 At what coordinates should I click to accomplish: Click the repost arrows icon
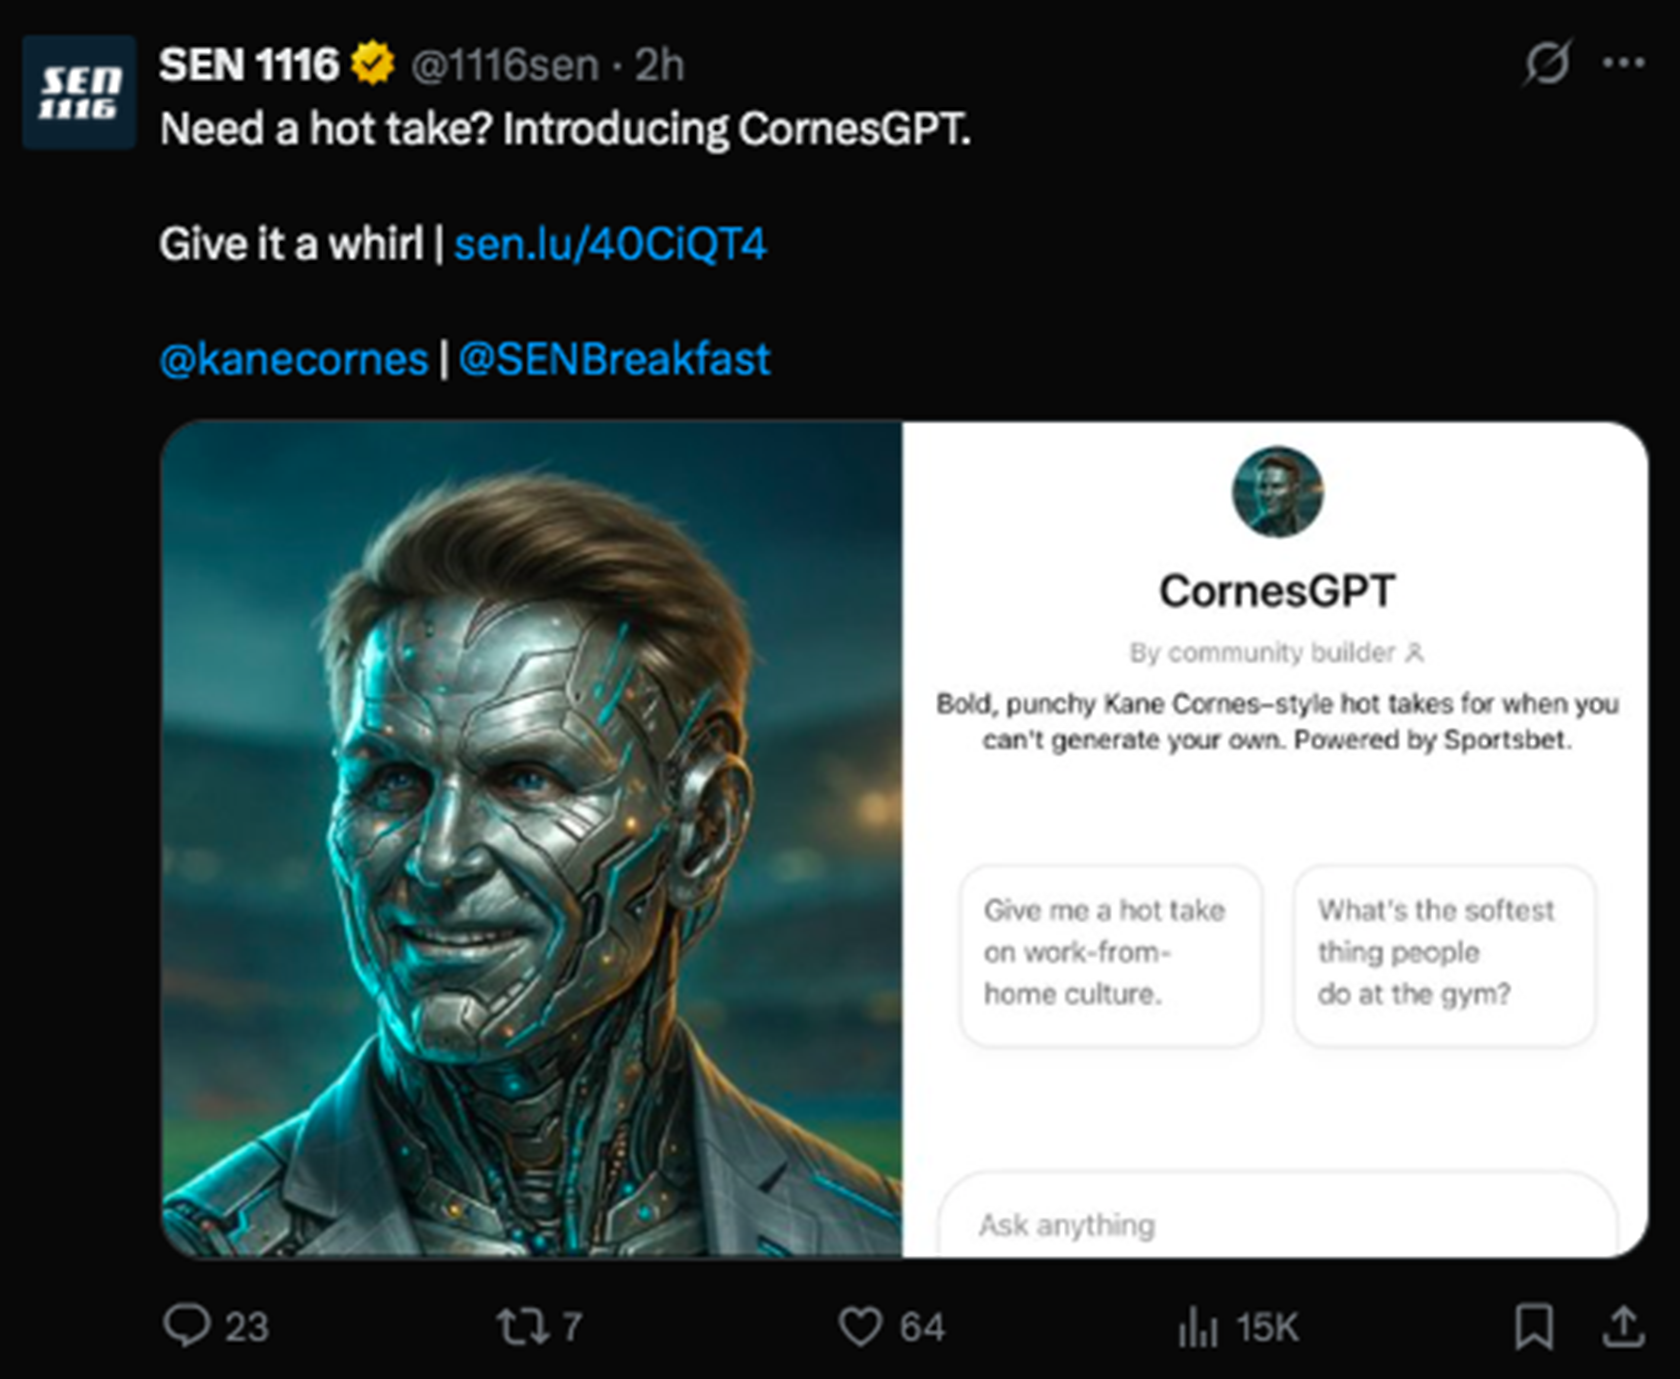(x=522, y=1326)
